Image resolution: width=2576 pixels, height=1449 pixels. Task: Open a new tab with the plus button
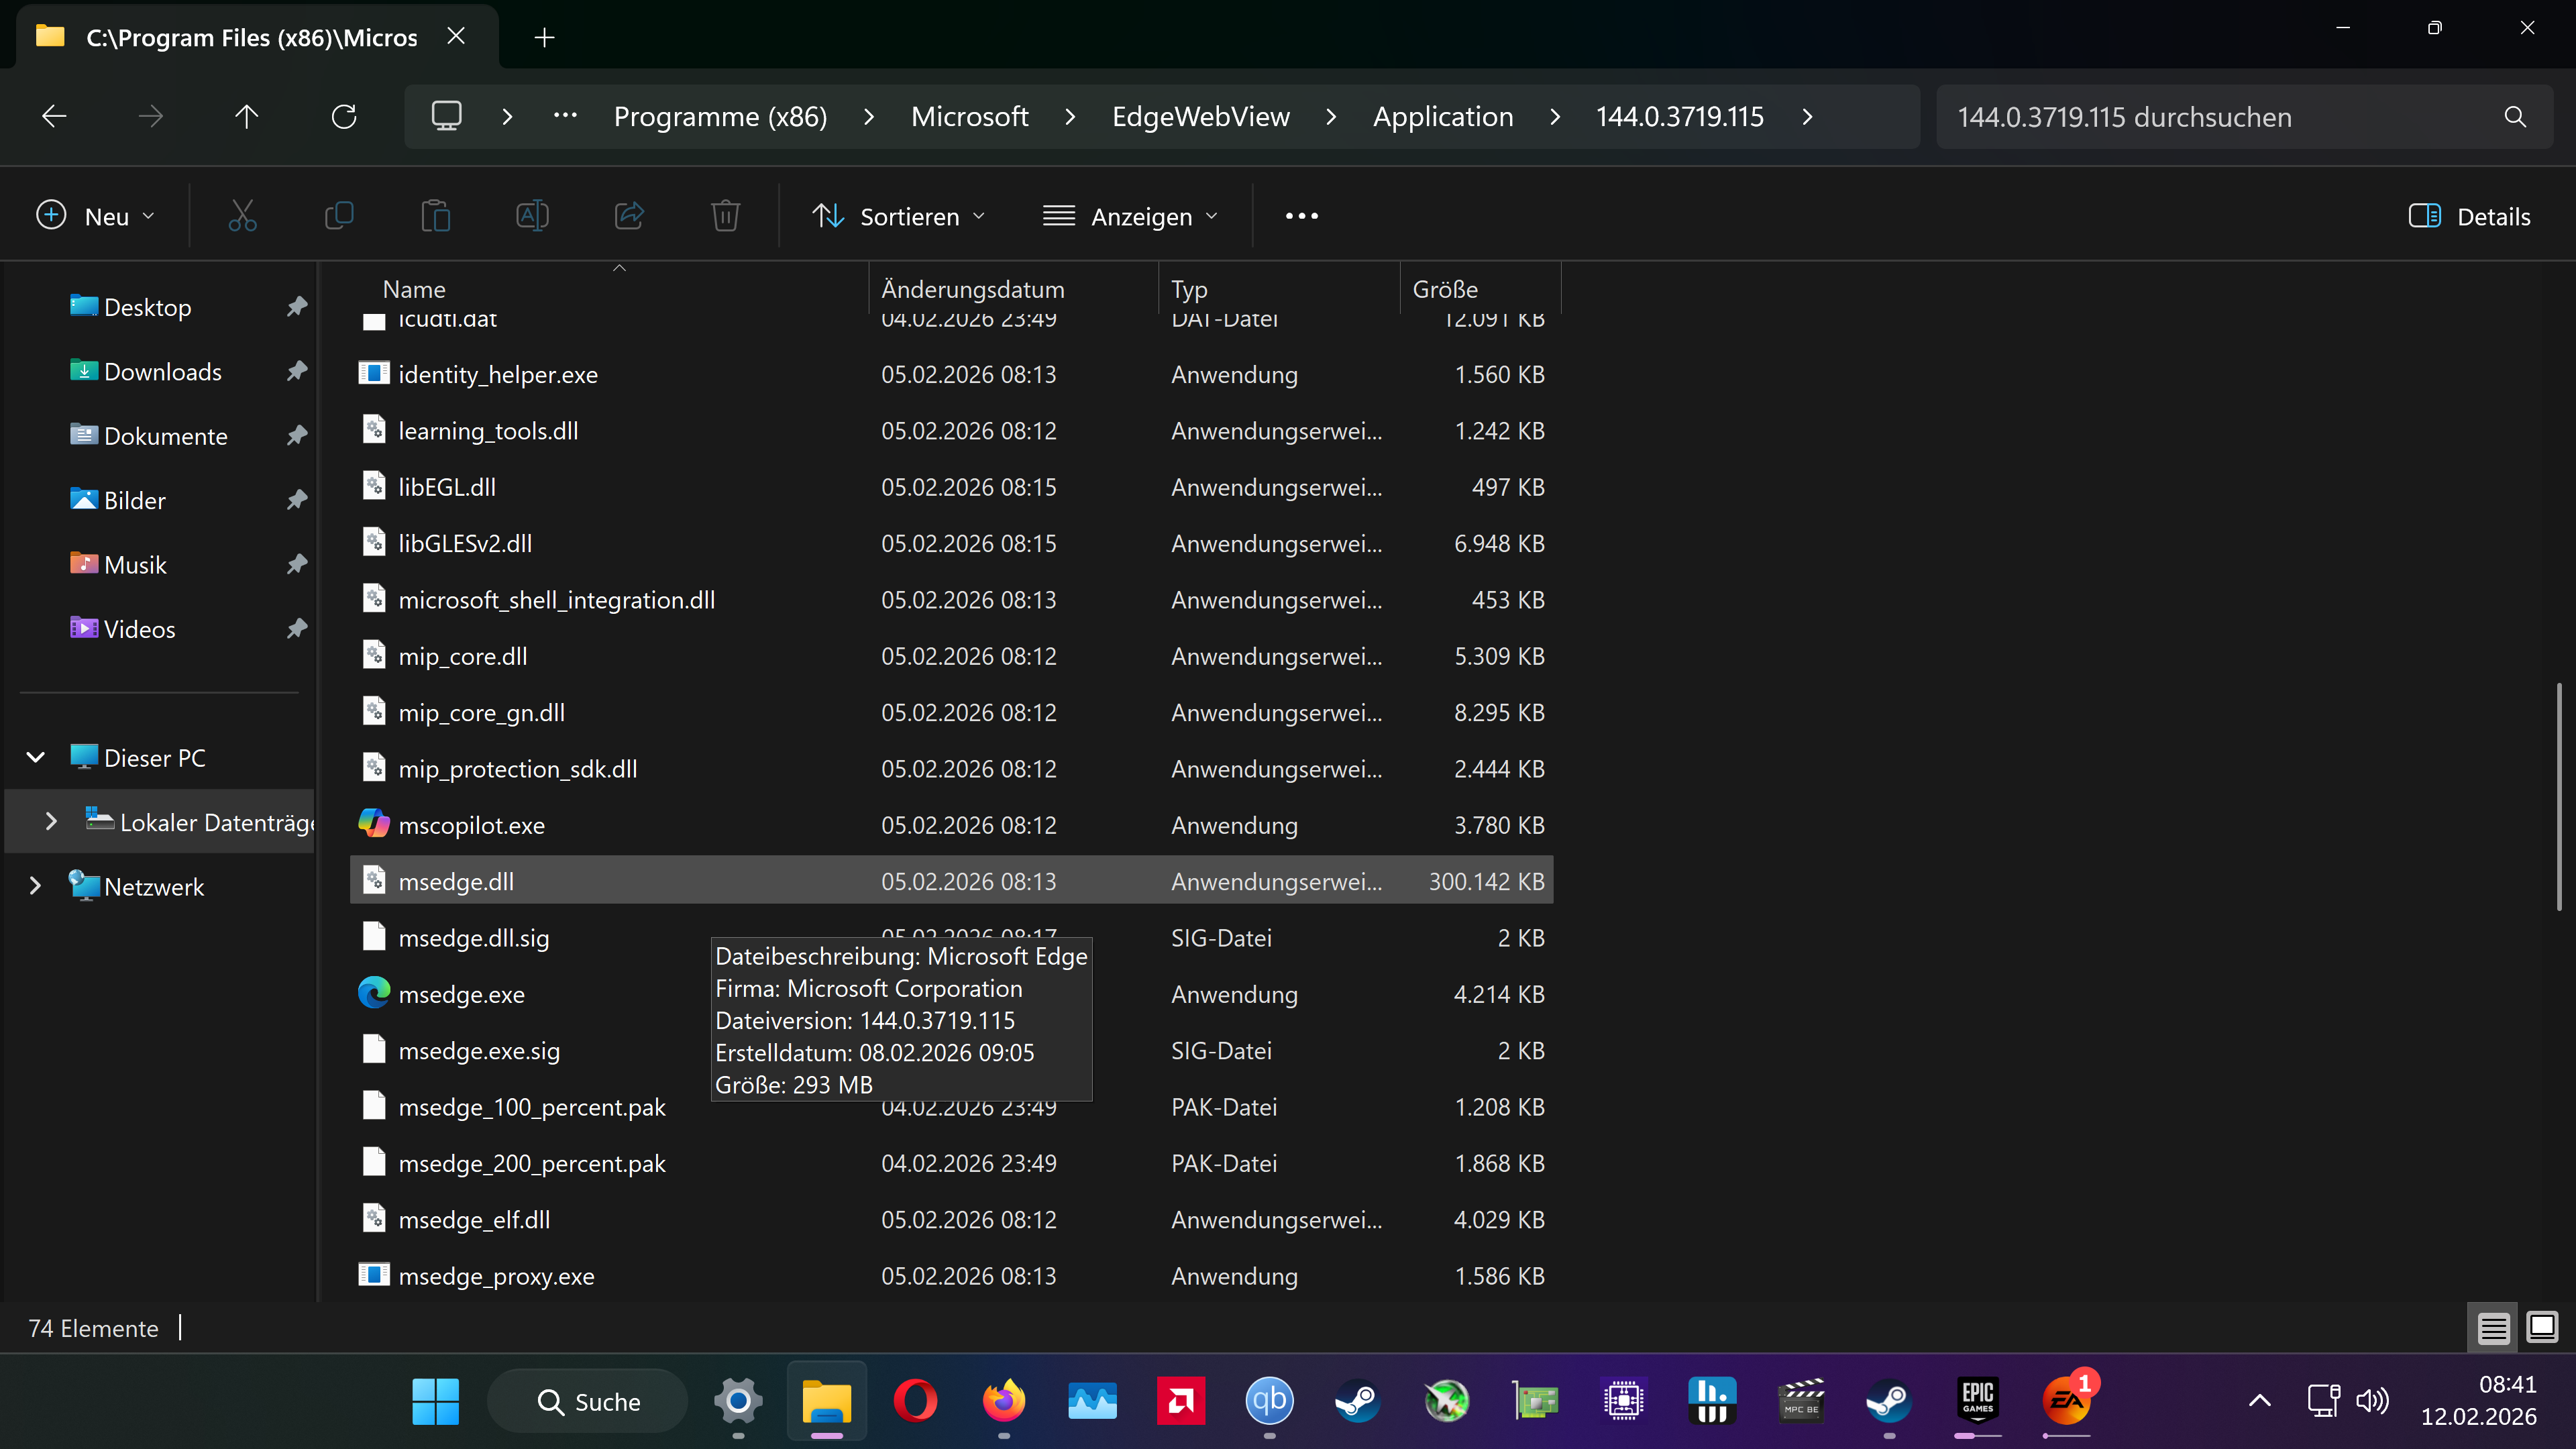544,36
